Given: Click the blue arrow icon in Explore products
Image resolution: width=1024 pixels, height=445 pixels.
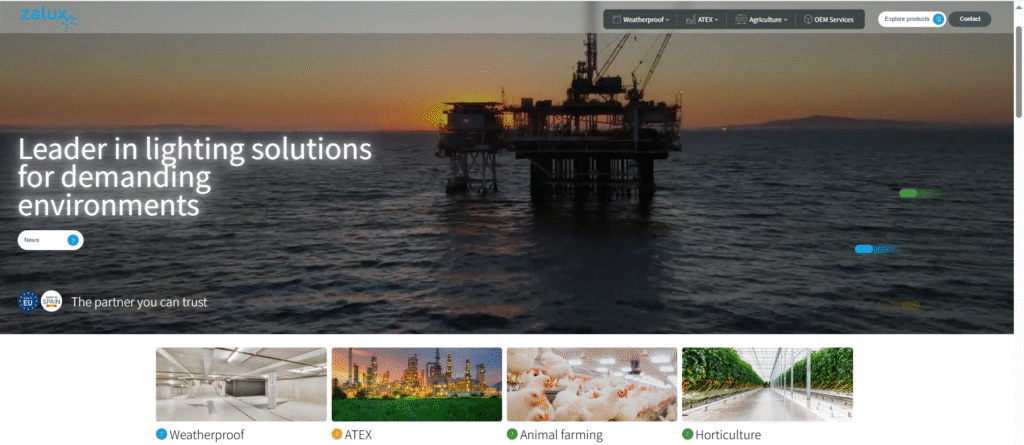Looking at the screenshot, I should pos(938,20).
